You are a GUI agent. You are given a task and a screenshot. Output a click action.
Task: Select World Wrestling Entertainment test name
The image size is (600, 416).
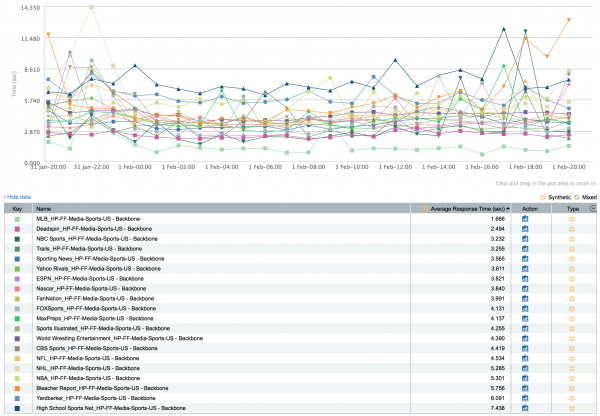(119, 338)
